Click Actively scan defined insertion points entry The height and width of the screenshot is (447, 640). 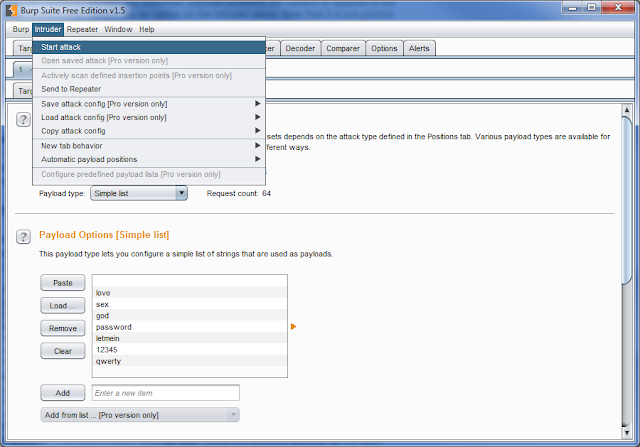[x=149, y=76]
